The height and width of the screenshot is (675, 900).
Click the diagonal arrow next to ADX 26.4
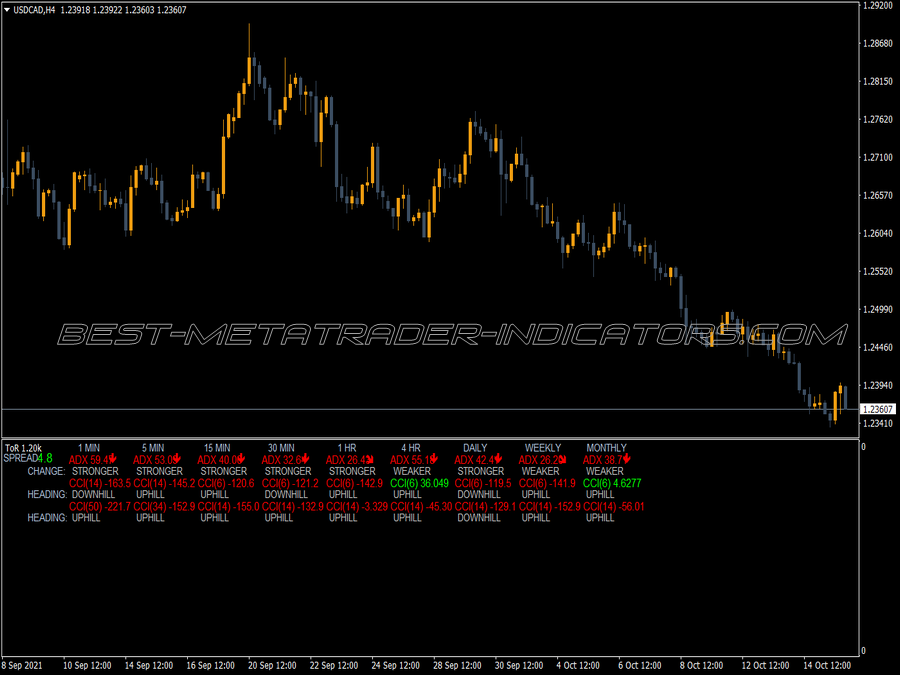[370, 459]
